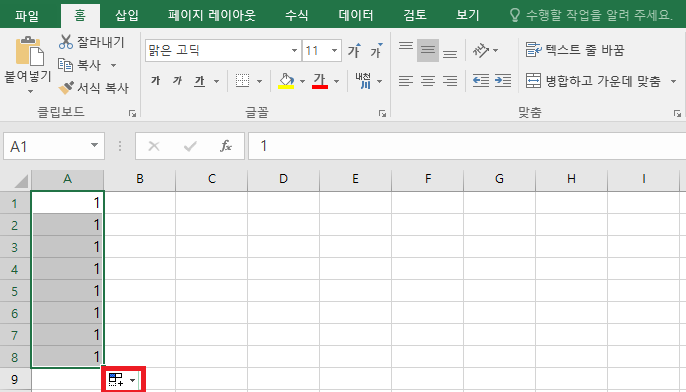Click Wrap Text (텍스트 줄 바꿈)

coord(574,50)
